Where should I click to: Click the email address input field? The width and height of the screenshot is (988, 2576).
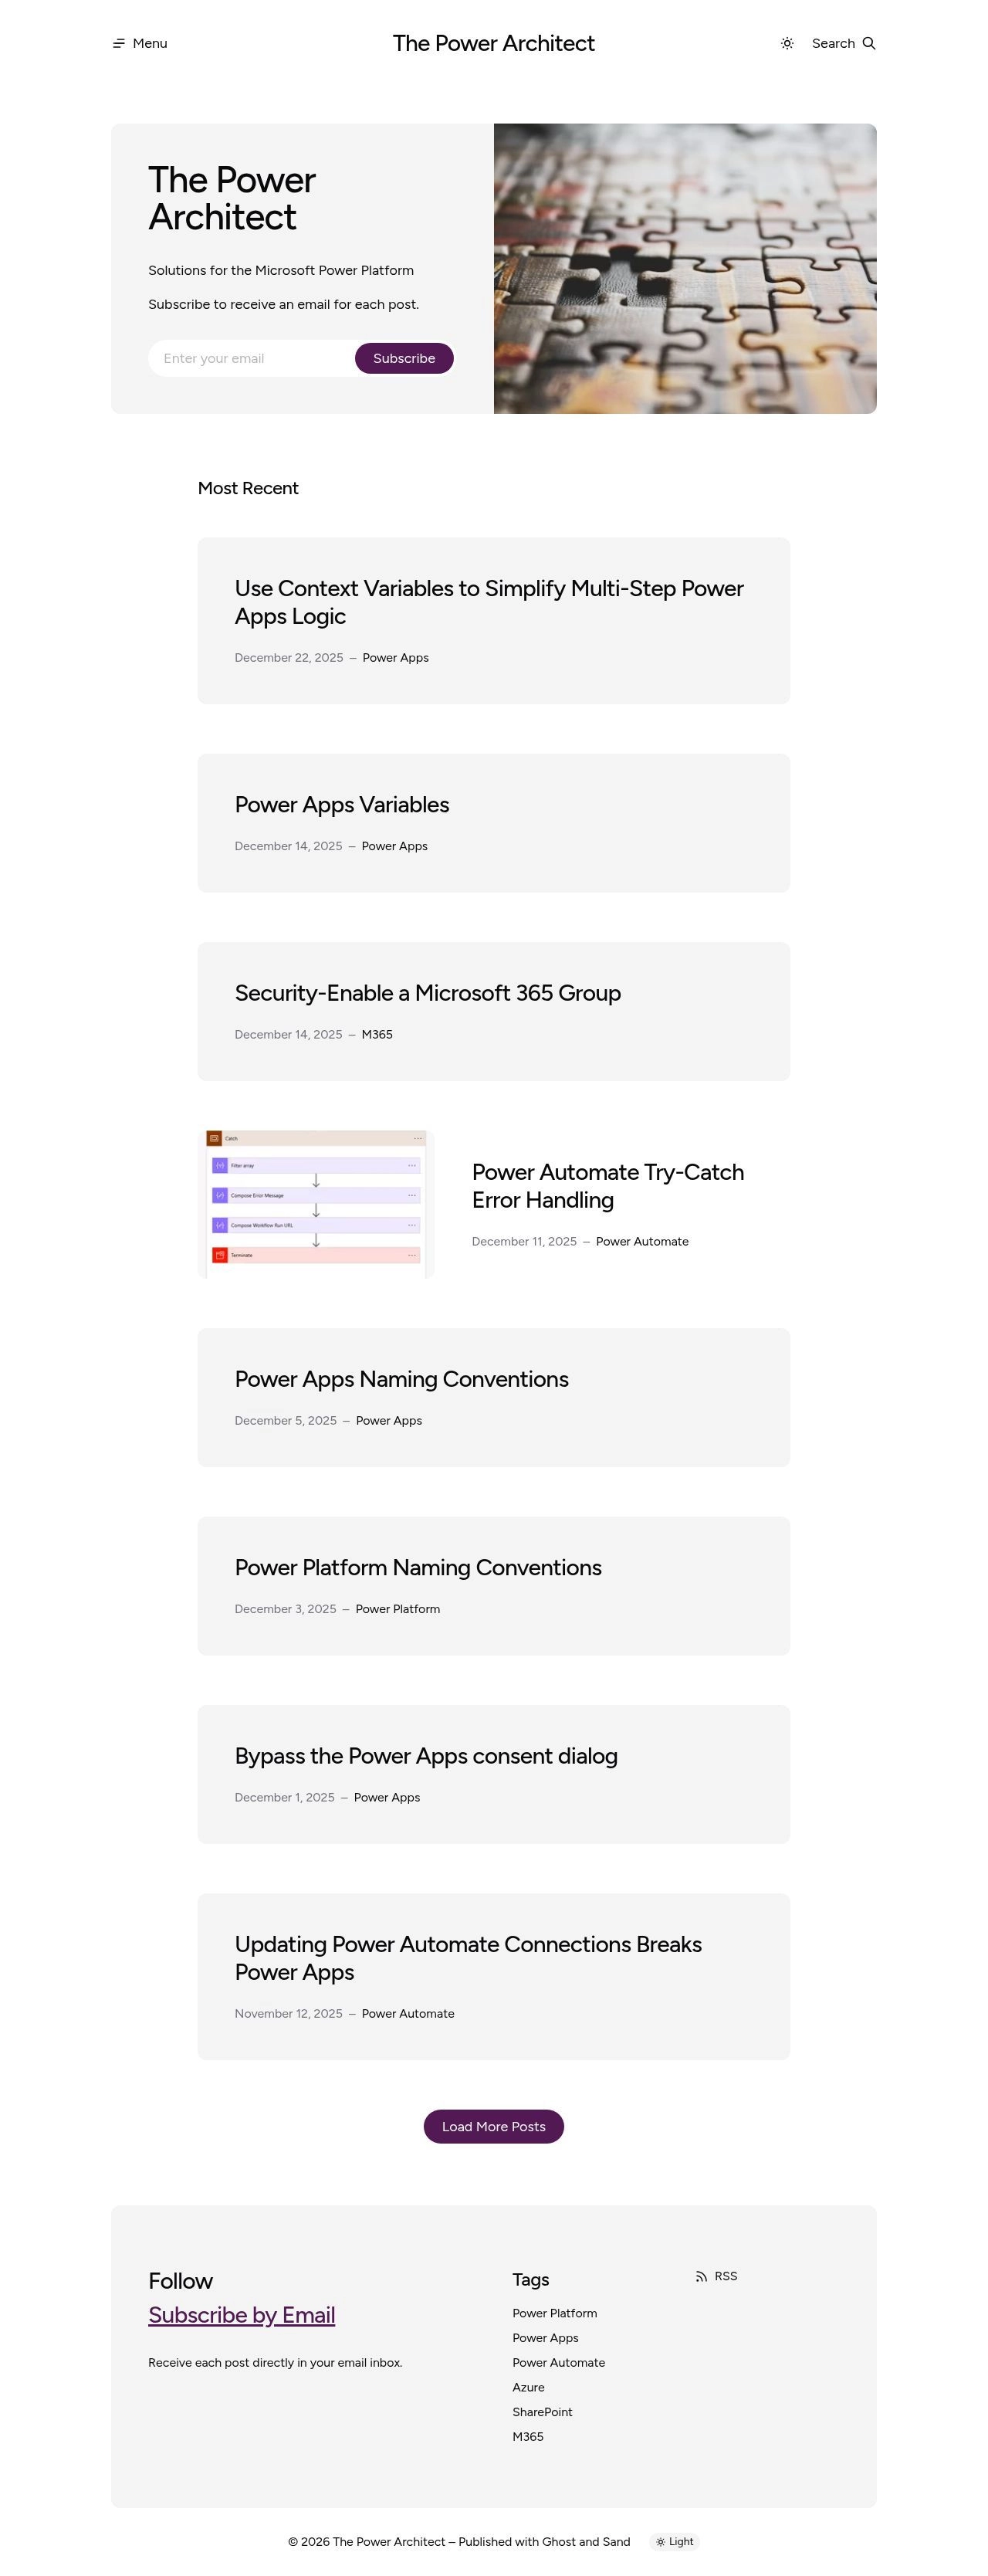[252, 358]
